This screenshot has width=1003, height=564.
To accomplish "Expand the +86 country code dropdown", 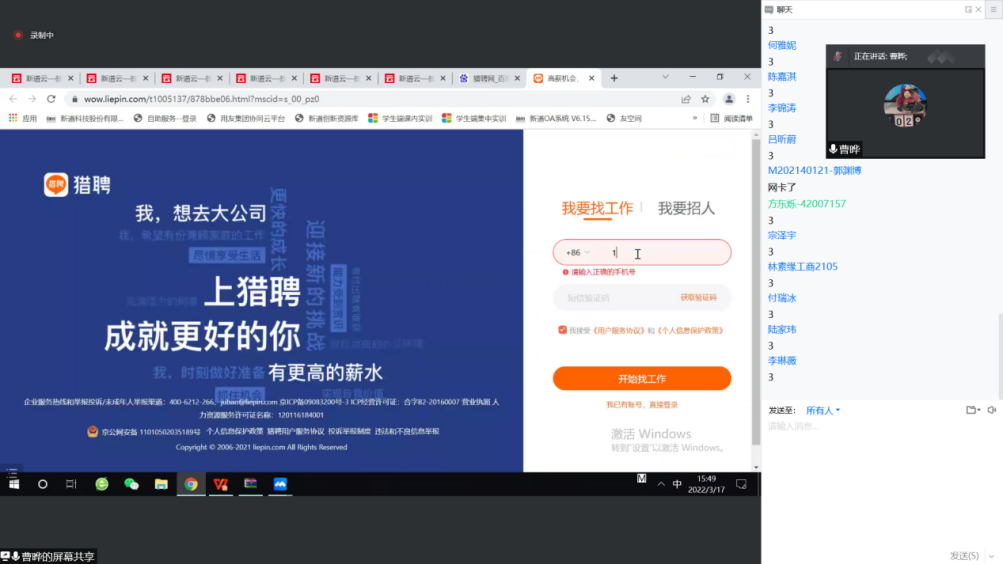I will (x=578, y=253).
